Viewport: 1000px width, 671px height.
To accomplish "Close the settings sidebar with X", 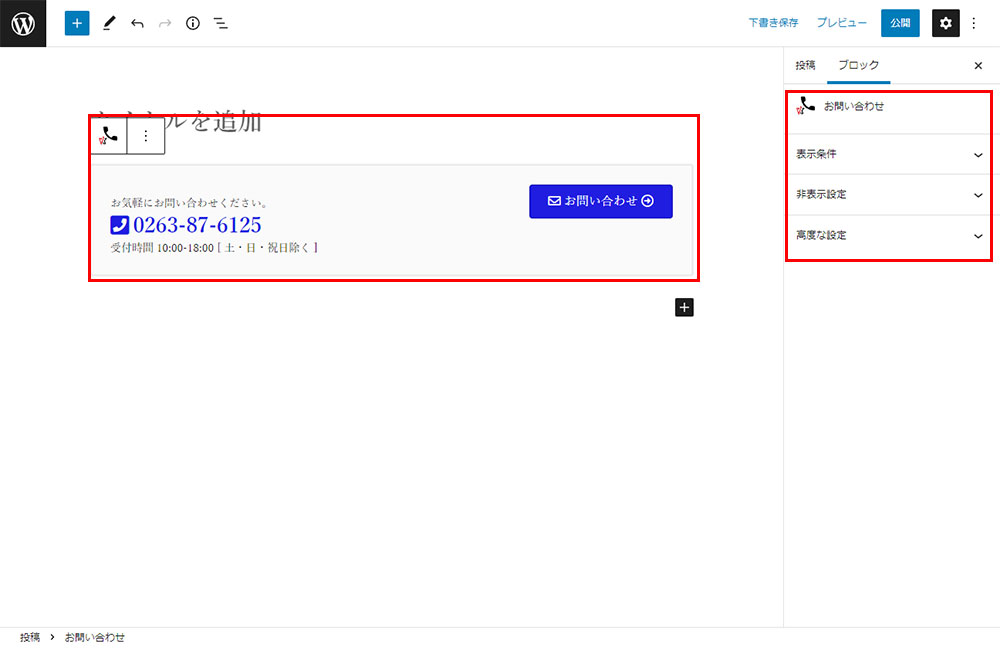I will 978,66.
